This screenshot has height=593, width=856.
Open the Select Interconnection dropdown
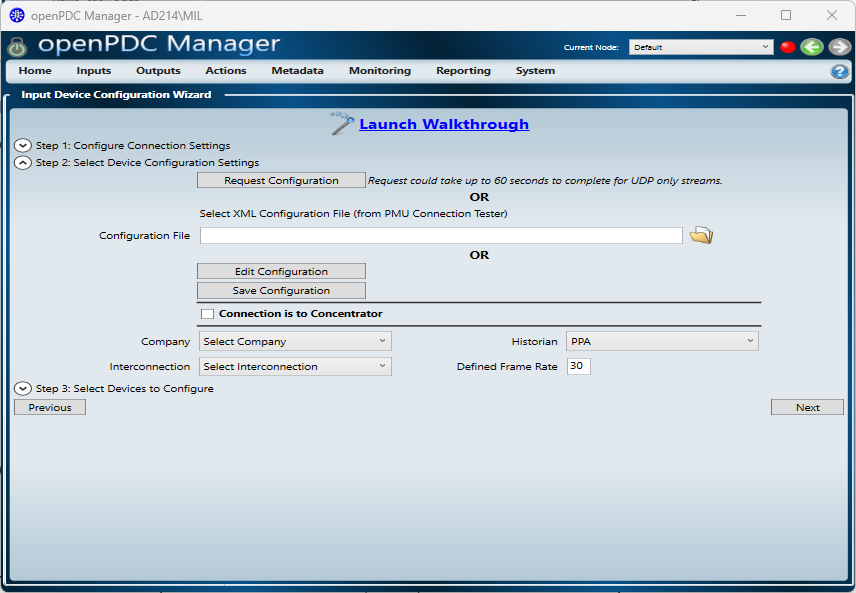[x=295, y=367]
